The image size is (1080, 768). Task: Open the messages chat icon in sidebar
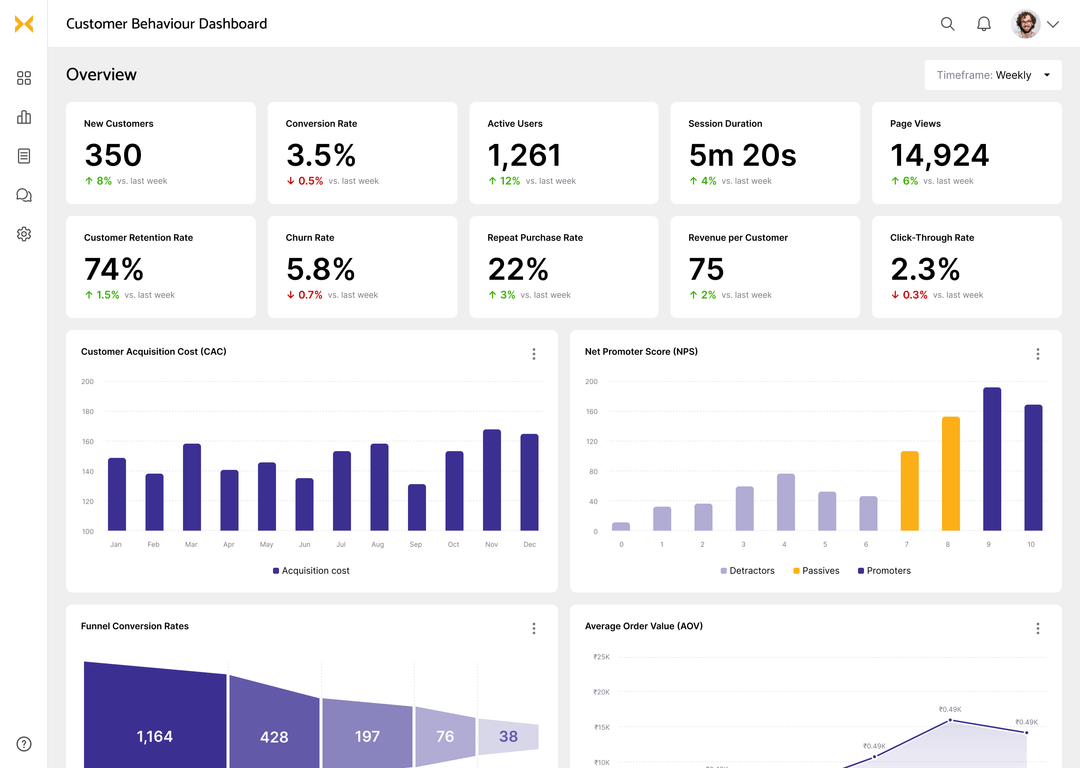(x=24, y=195)
